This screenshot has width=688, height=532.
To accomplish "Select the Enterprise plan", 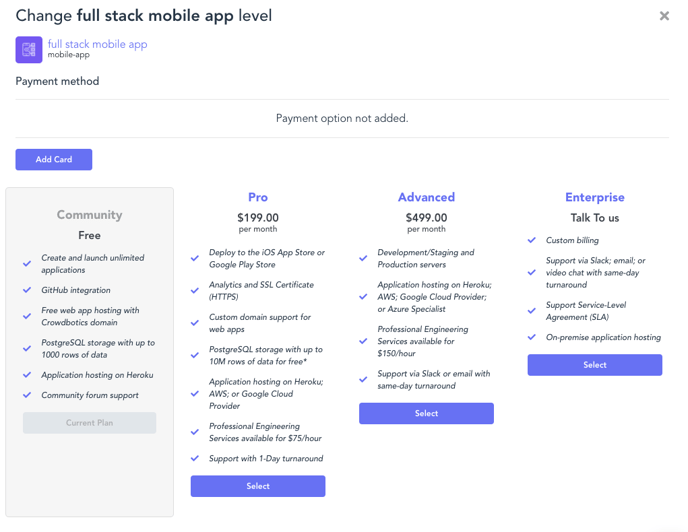I will 595,365.
